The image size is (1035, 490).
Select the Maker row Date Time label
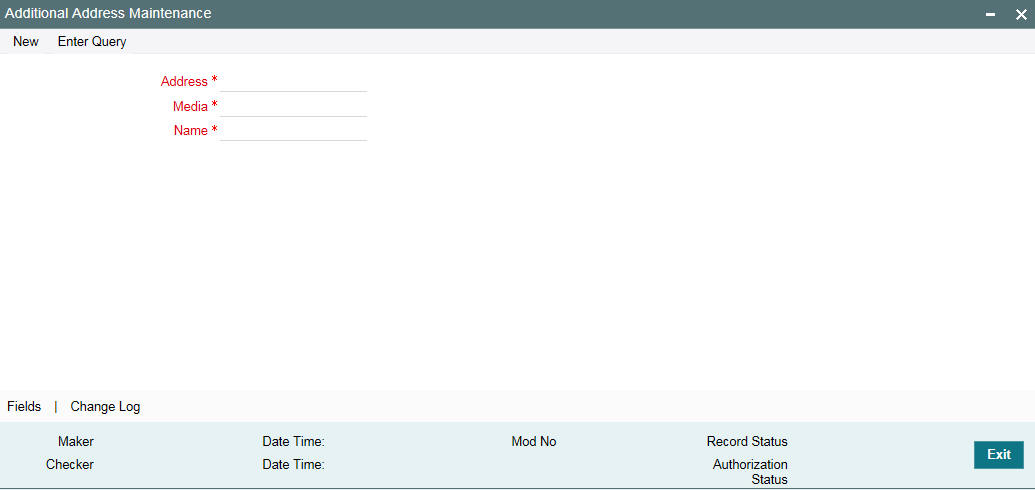click(x=293, y=442)
